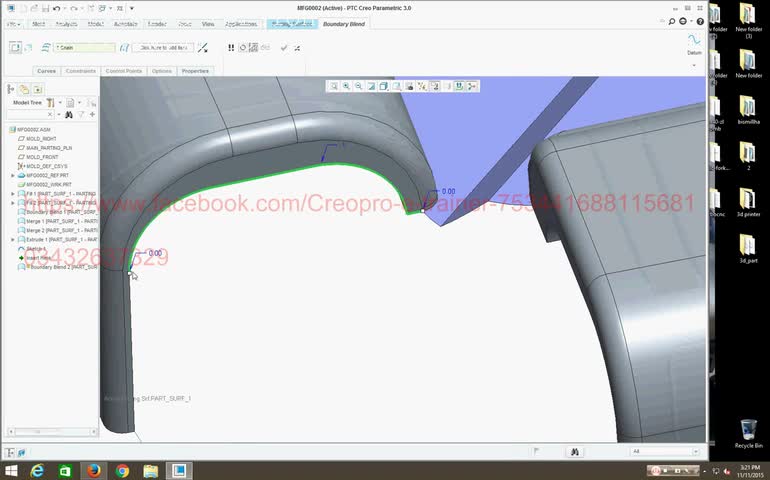Toggle the surface blend icon at dashboard left

tap(15, 48)
